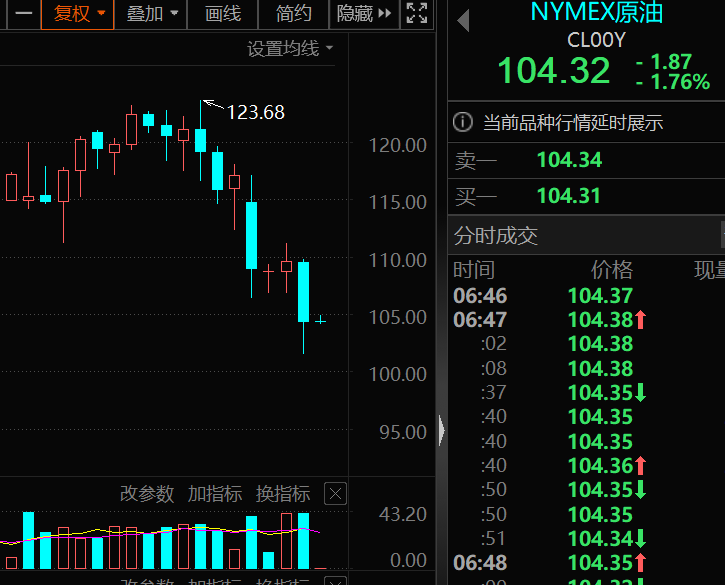Click the 分时成交 section header

(496, 236)
